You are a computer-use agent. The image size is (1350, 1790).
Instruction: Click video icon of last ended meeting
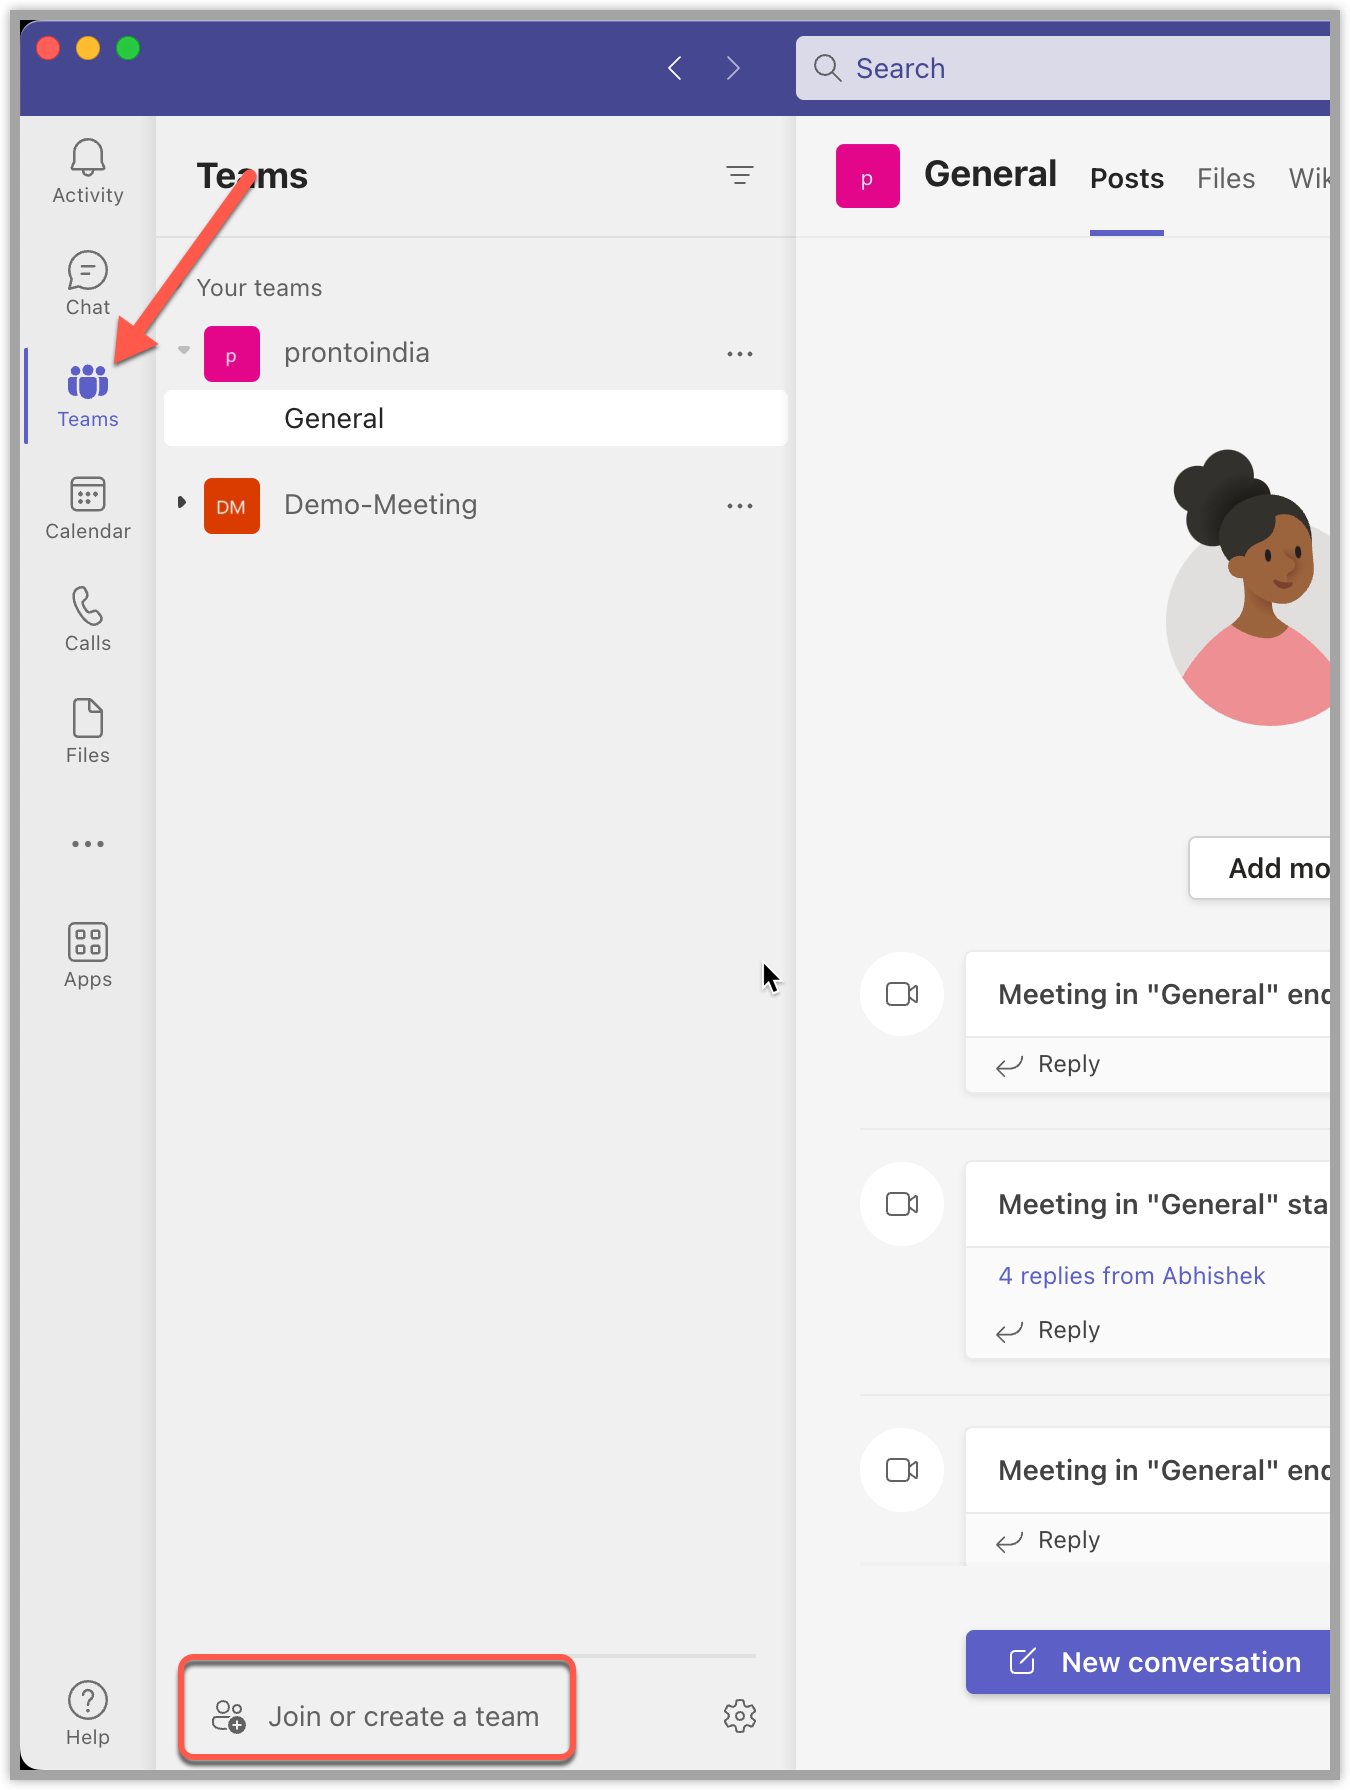(x=902, y=1470)
